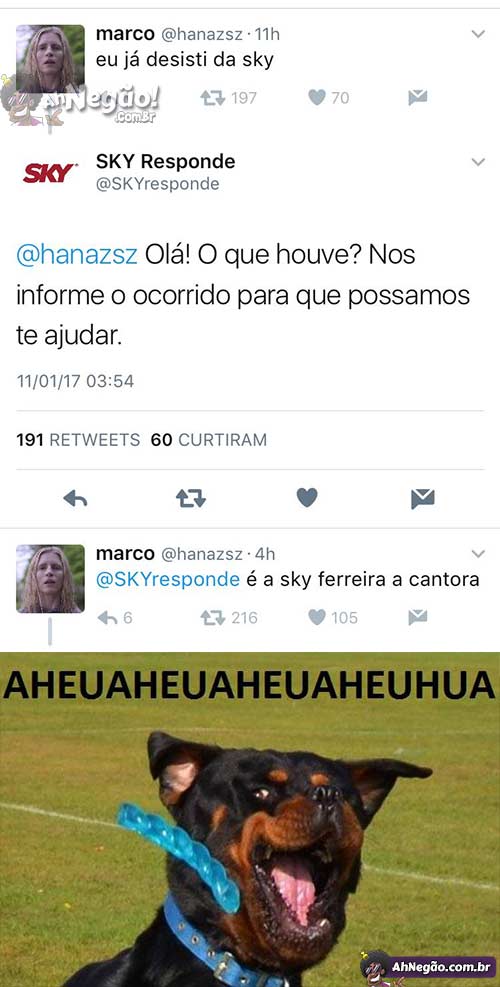Open the @hanazsz mention link in the reply

tap(77, 256)
